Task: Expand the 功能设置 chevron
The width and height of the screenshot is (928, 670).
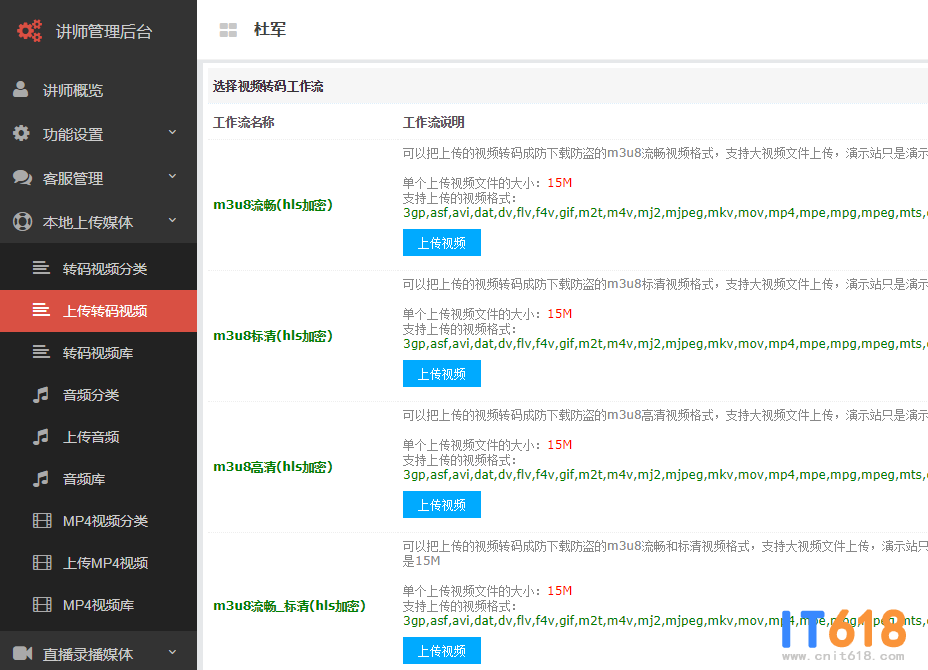Action: point(172,132)
